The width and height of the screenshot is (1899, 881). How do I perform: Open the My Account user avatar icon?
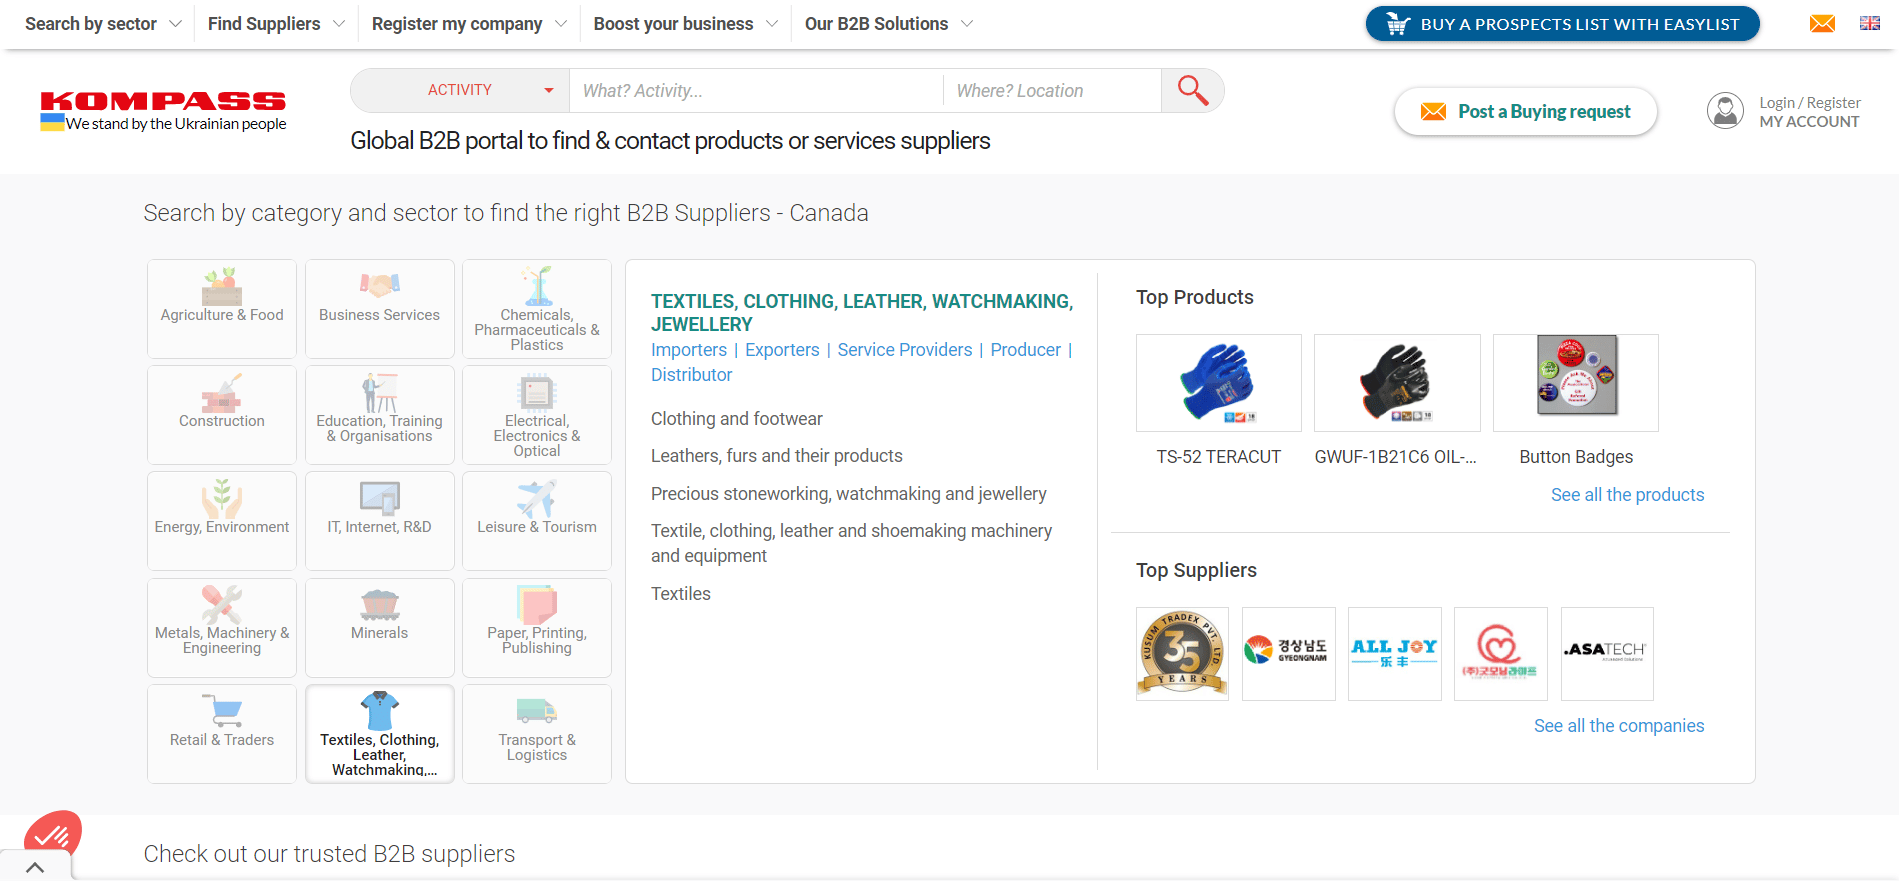[1725, 111]
